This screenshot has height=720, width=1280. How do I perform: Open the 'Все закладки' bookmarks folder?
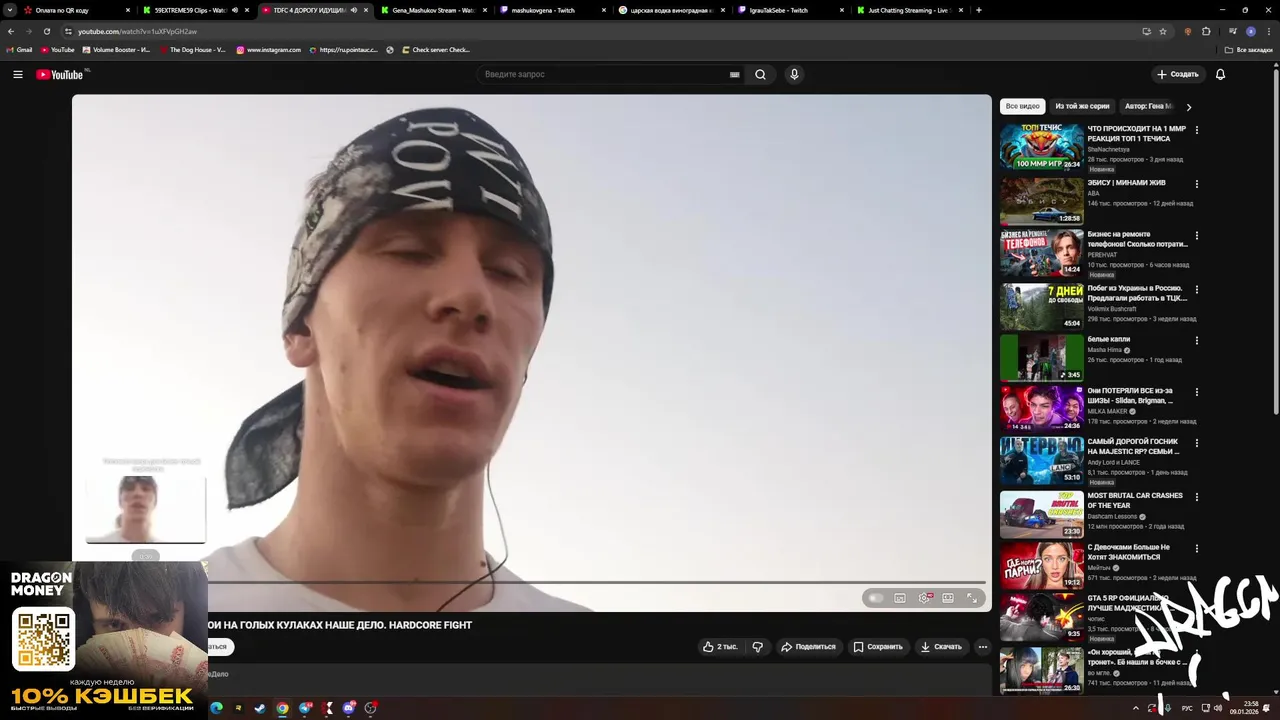(x=1248, y=49)
